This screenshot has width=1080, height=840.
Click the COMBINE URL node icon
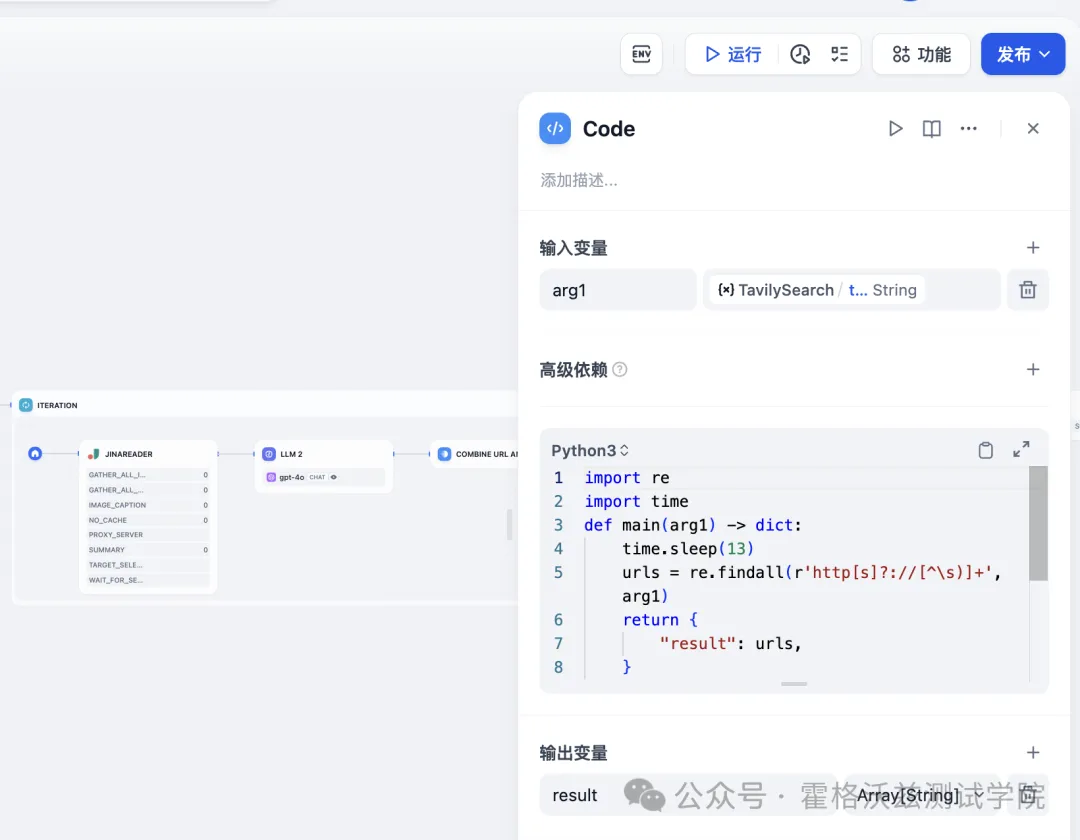(x=444, y=454)
